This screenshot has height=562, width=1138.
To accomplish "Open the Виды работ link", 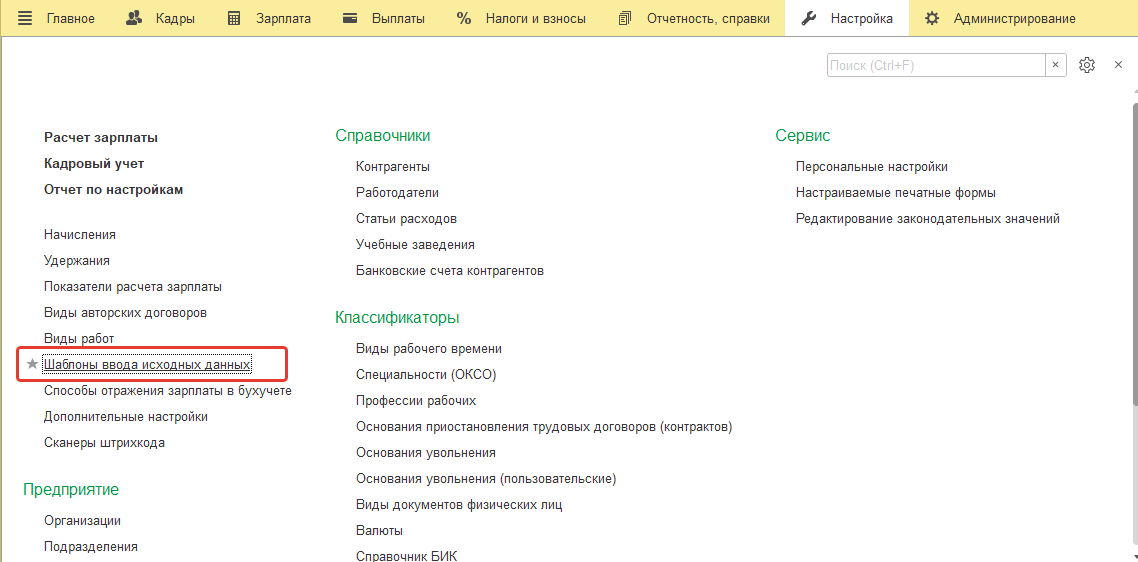I will click(x=79, y=338).
